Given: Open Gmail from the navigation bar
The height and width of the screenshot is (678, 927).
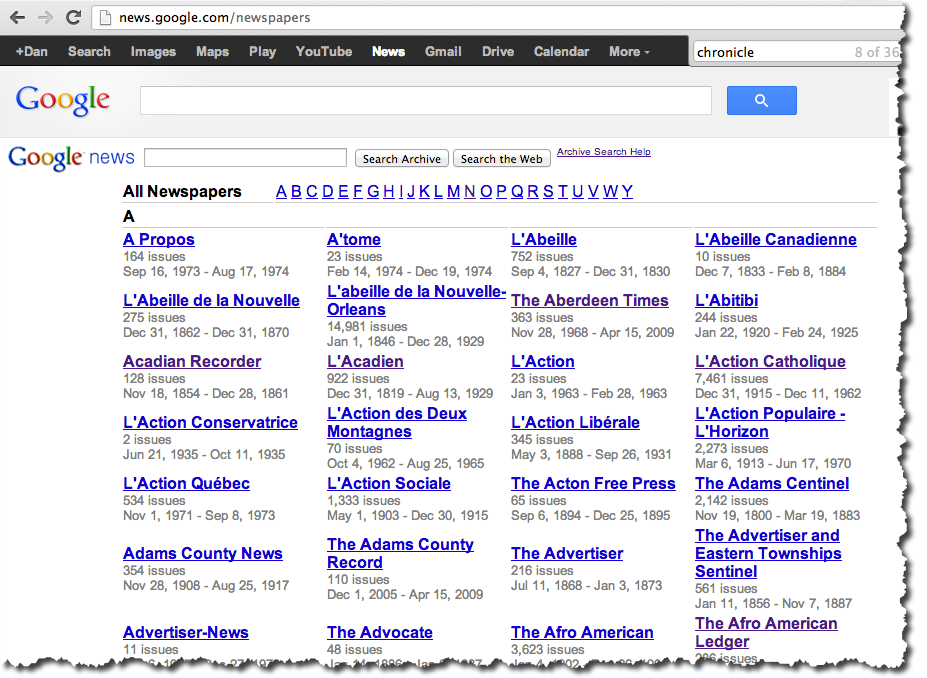Looking at the screenshot, I should coord(443,51).
